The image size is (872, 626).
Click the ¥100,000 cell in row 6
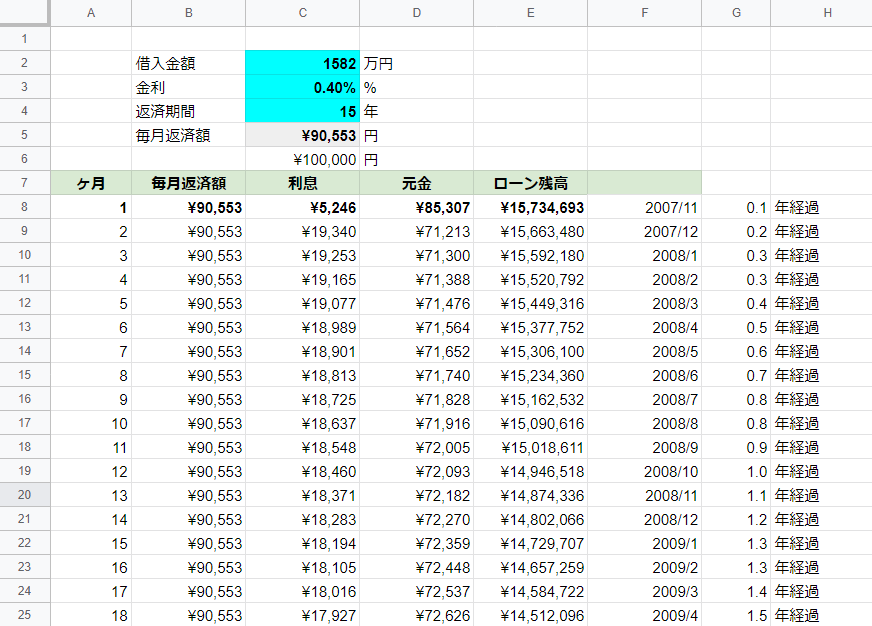302,159
